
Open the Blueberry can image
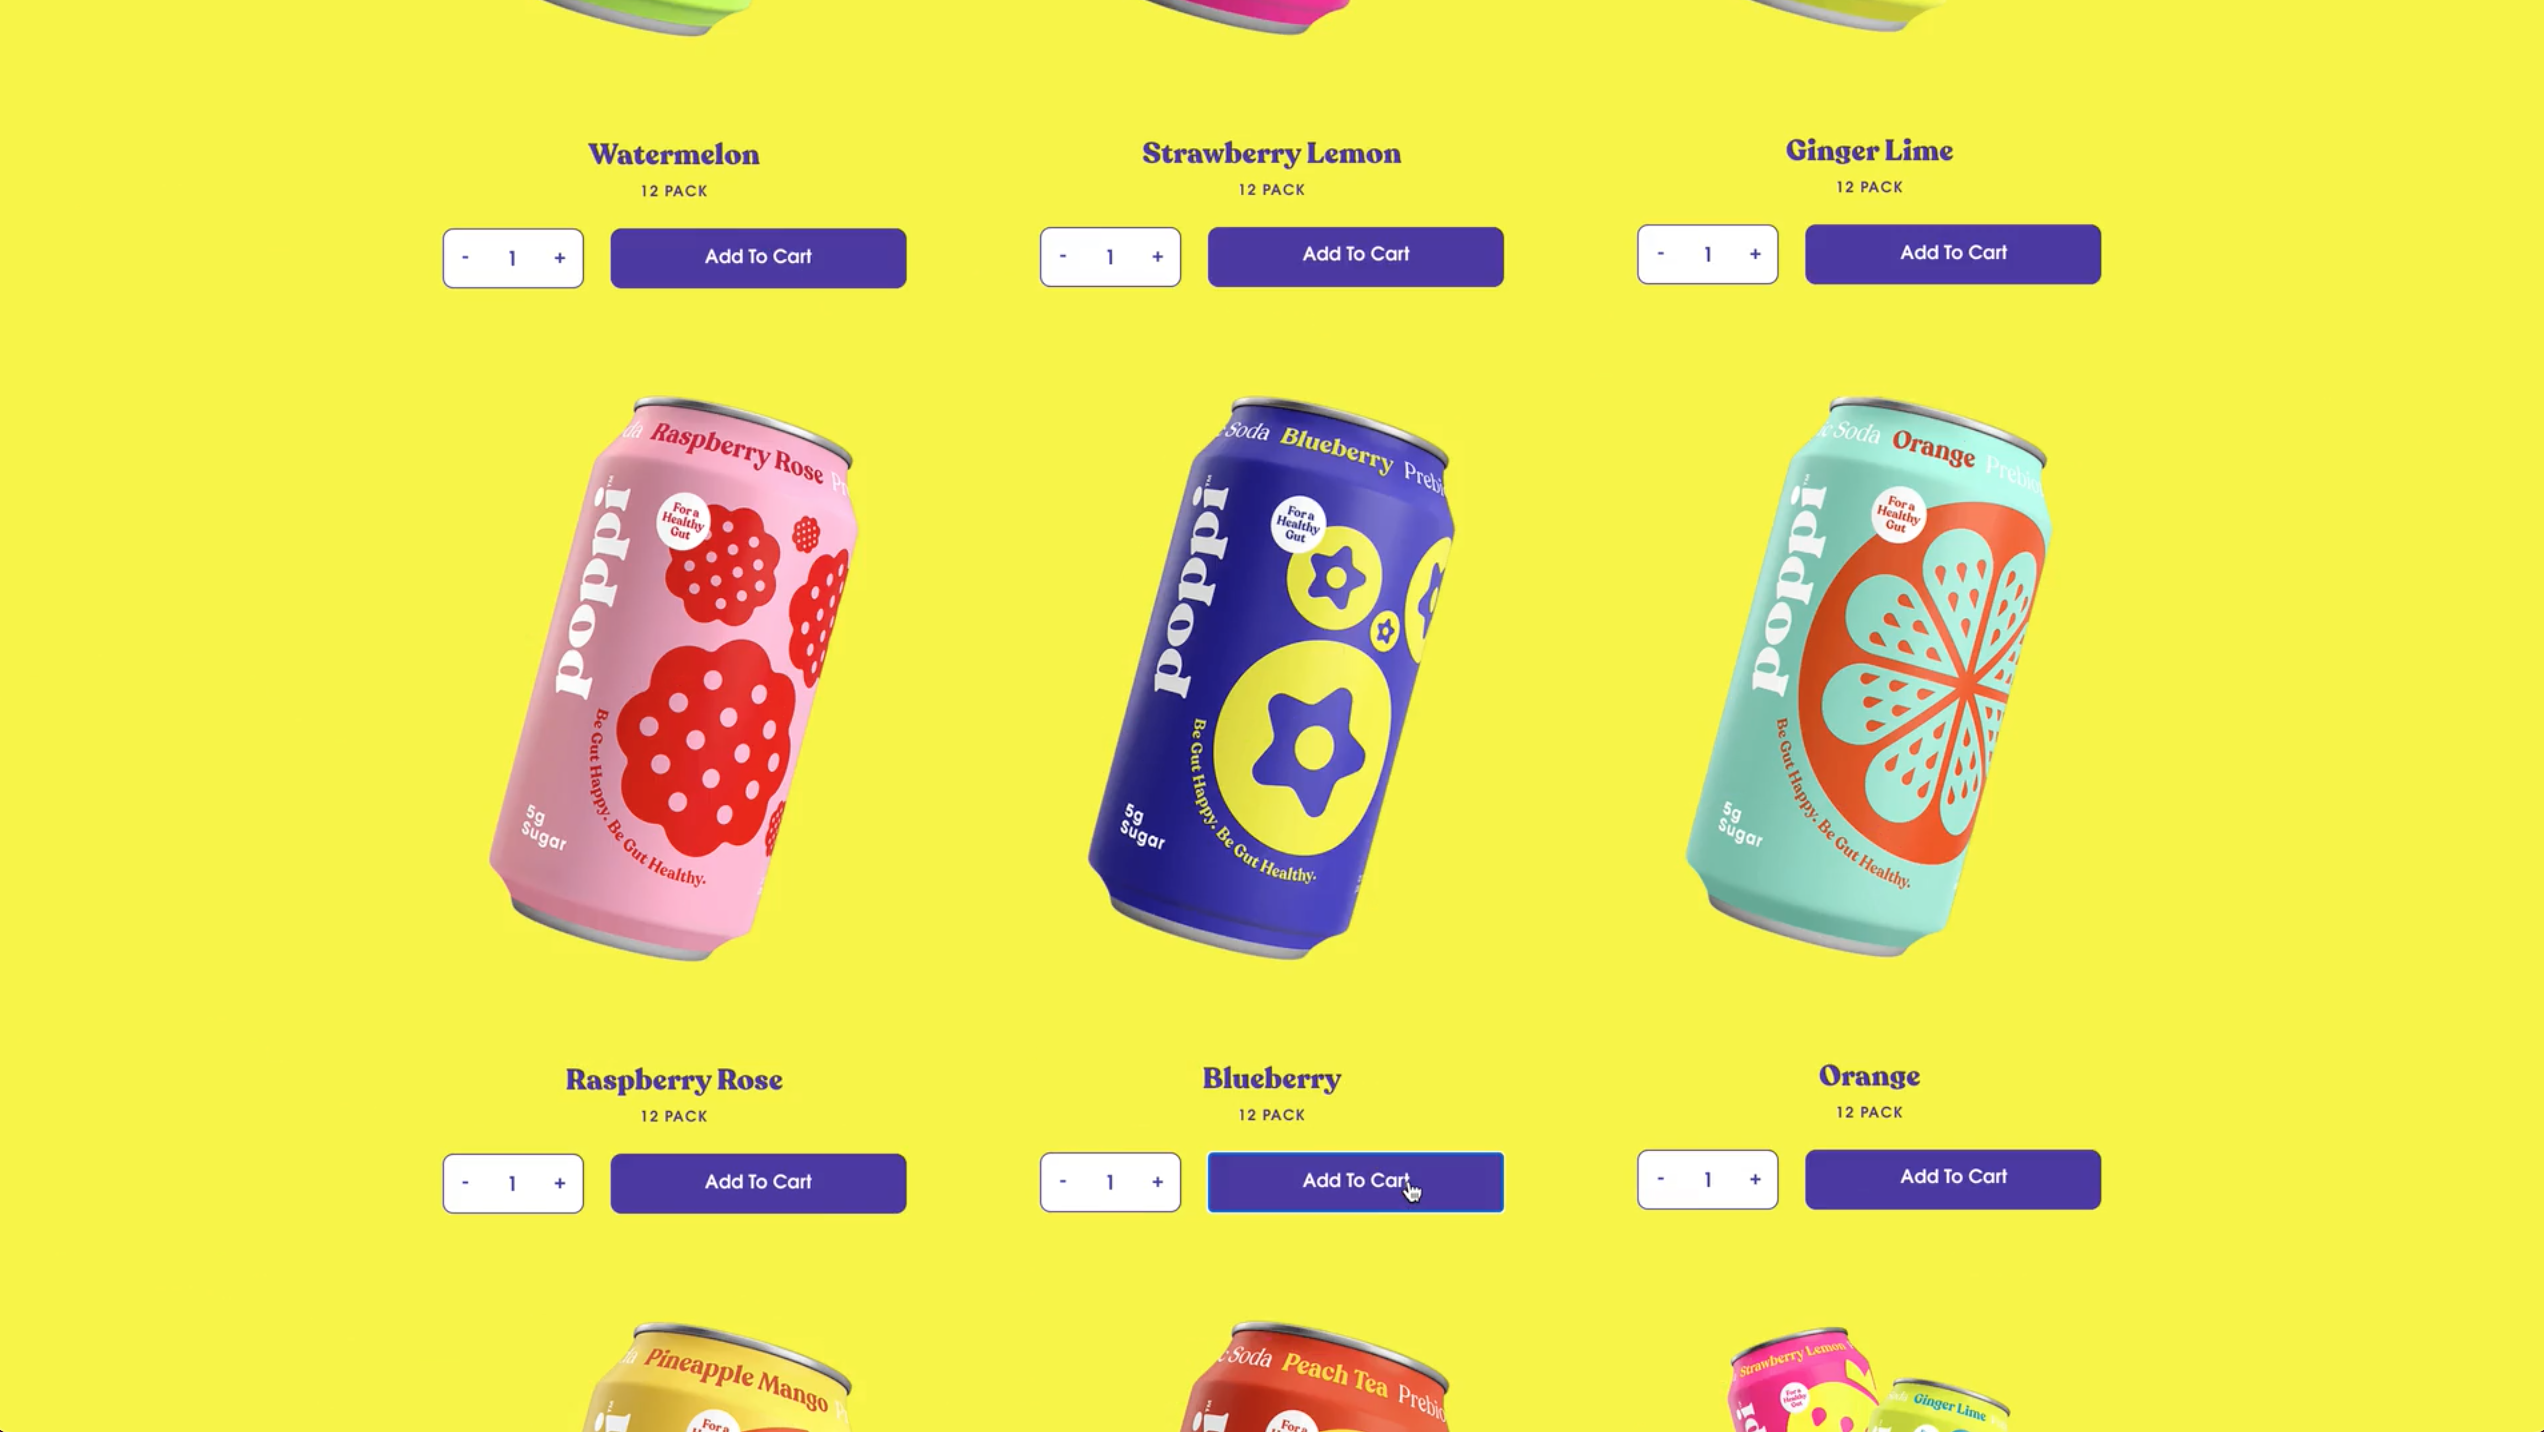[x=1271, y=677]
